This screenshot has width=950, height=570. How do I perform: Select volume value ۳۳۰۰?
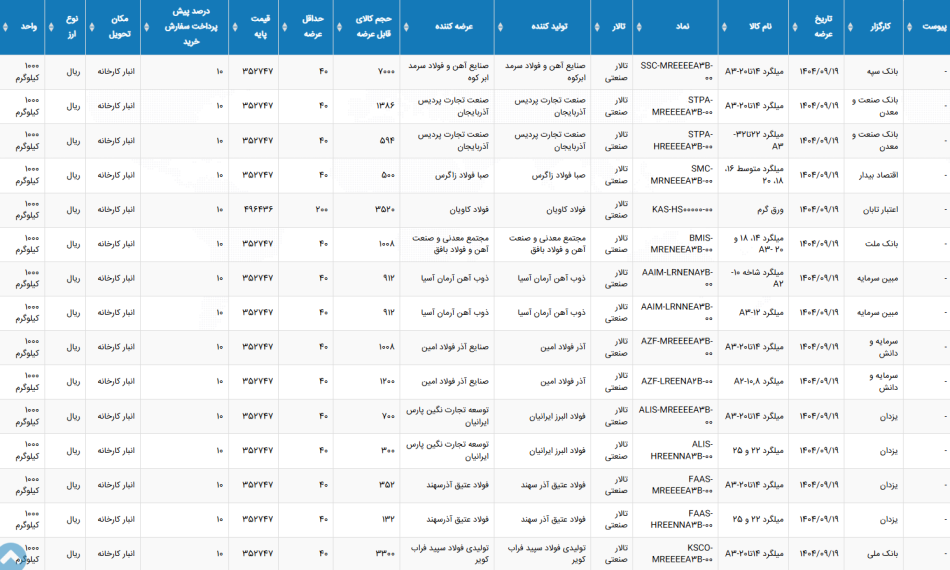coord(386,554)
